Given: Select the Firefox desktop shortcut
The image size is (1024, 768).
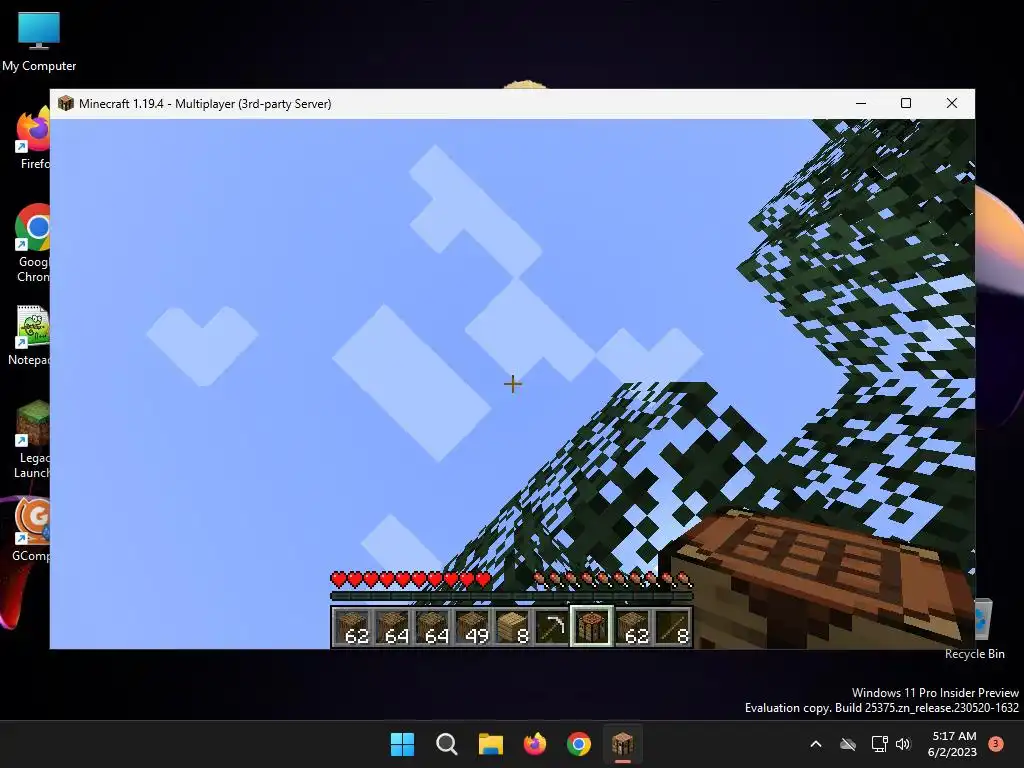Looking at the screenshot, I should pos(33,138).
